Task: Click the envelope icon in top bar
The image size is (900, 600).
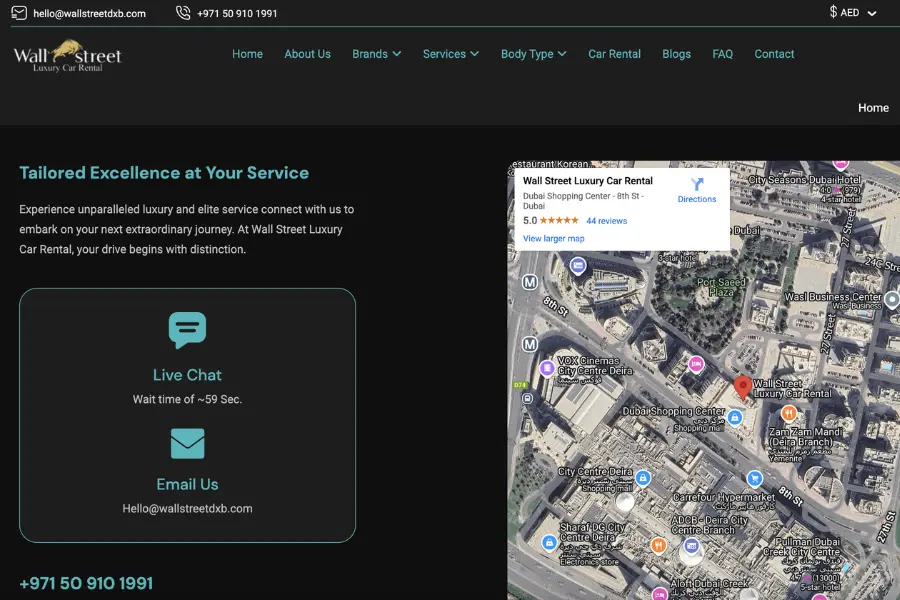Action: click(x=19, y=13)
